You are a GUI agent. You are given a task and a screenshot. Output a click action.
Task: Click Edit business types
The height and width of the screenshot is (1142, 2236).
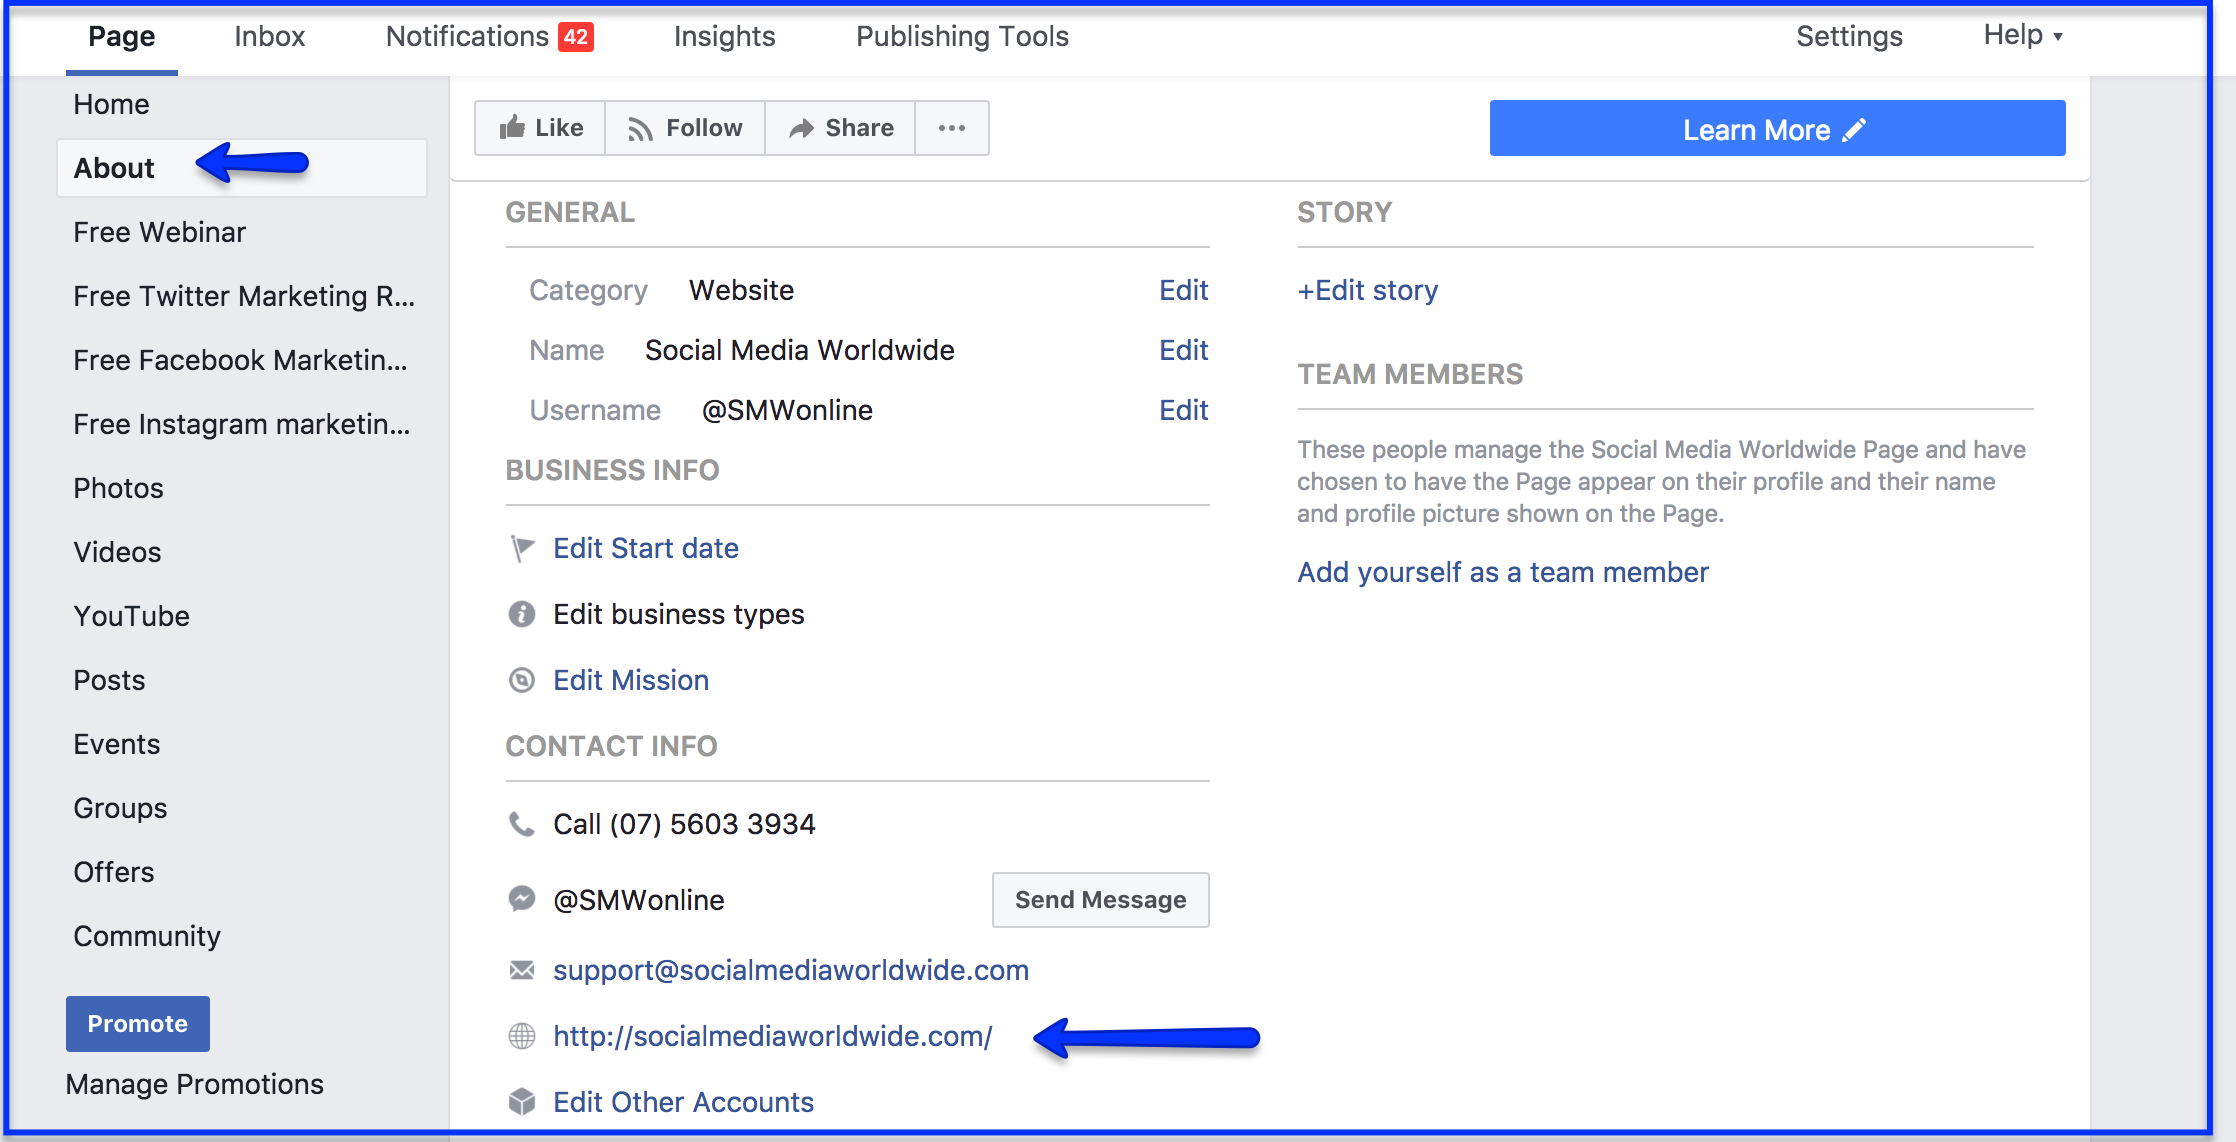(679, 614)
